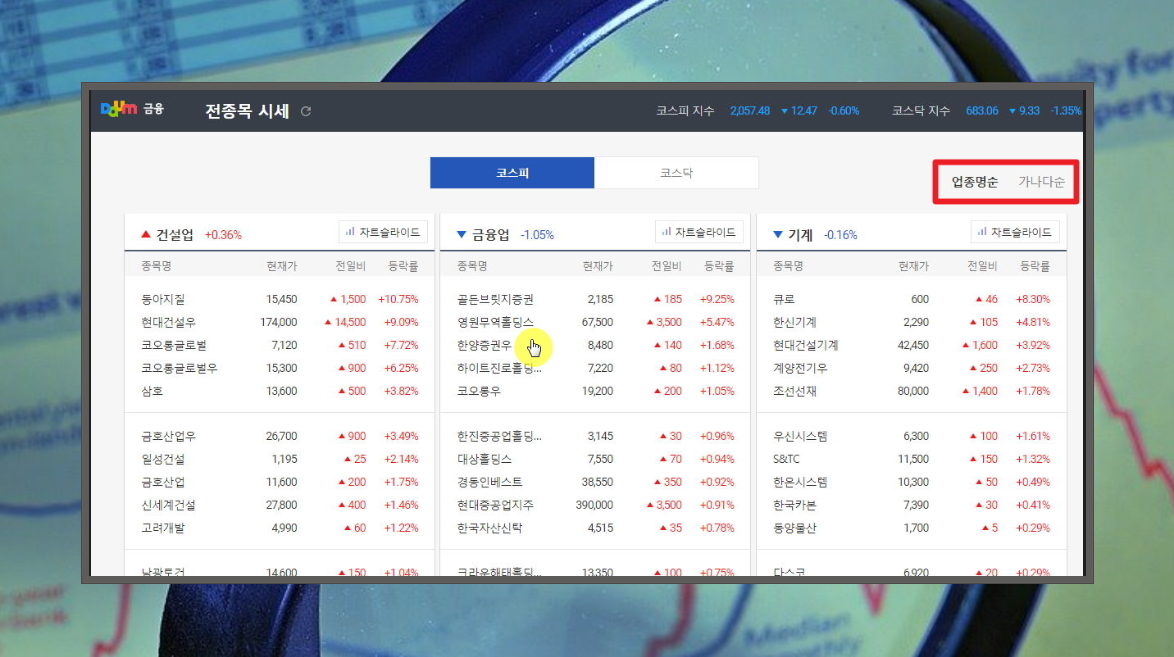This screenshot has height=657, width=1174.
Task: Open stock 한양증권우
Action: coord(484,345)
